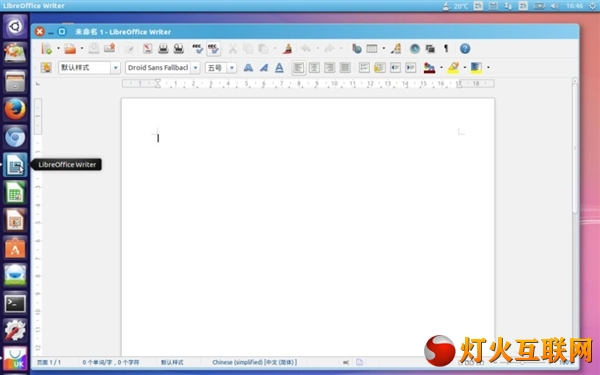Expand the paragraph style dropdown

pyautogui.click(x=116, y=68)
